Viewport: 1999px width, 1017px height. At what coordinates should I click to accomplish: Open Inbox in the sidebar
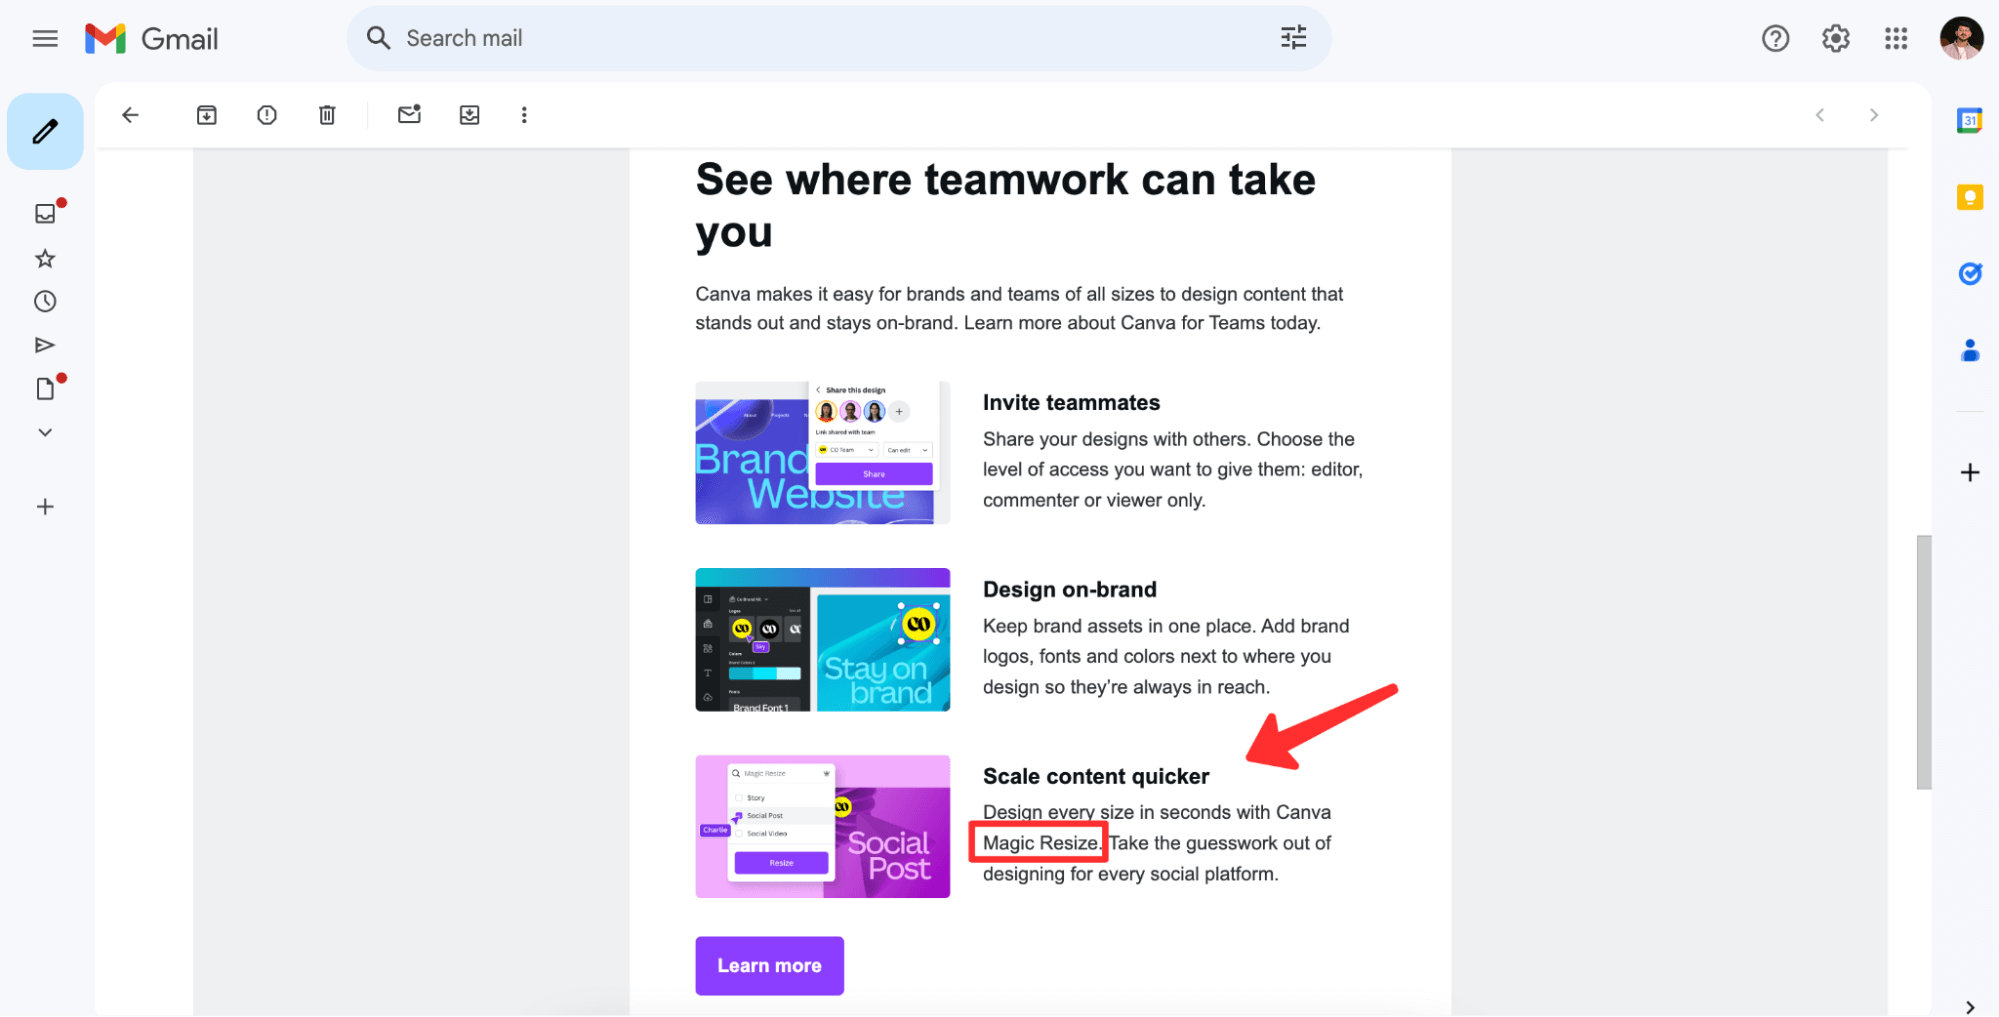click(x=46, y=213)
